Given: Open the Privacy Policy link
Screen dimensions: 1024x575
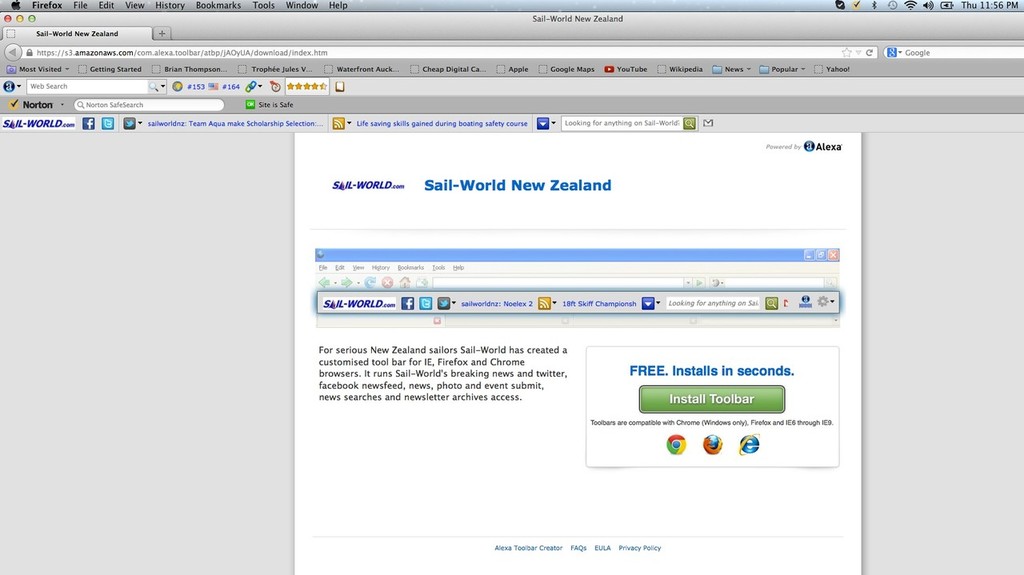Looking at the screenshot, I should [640, 548].
